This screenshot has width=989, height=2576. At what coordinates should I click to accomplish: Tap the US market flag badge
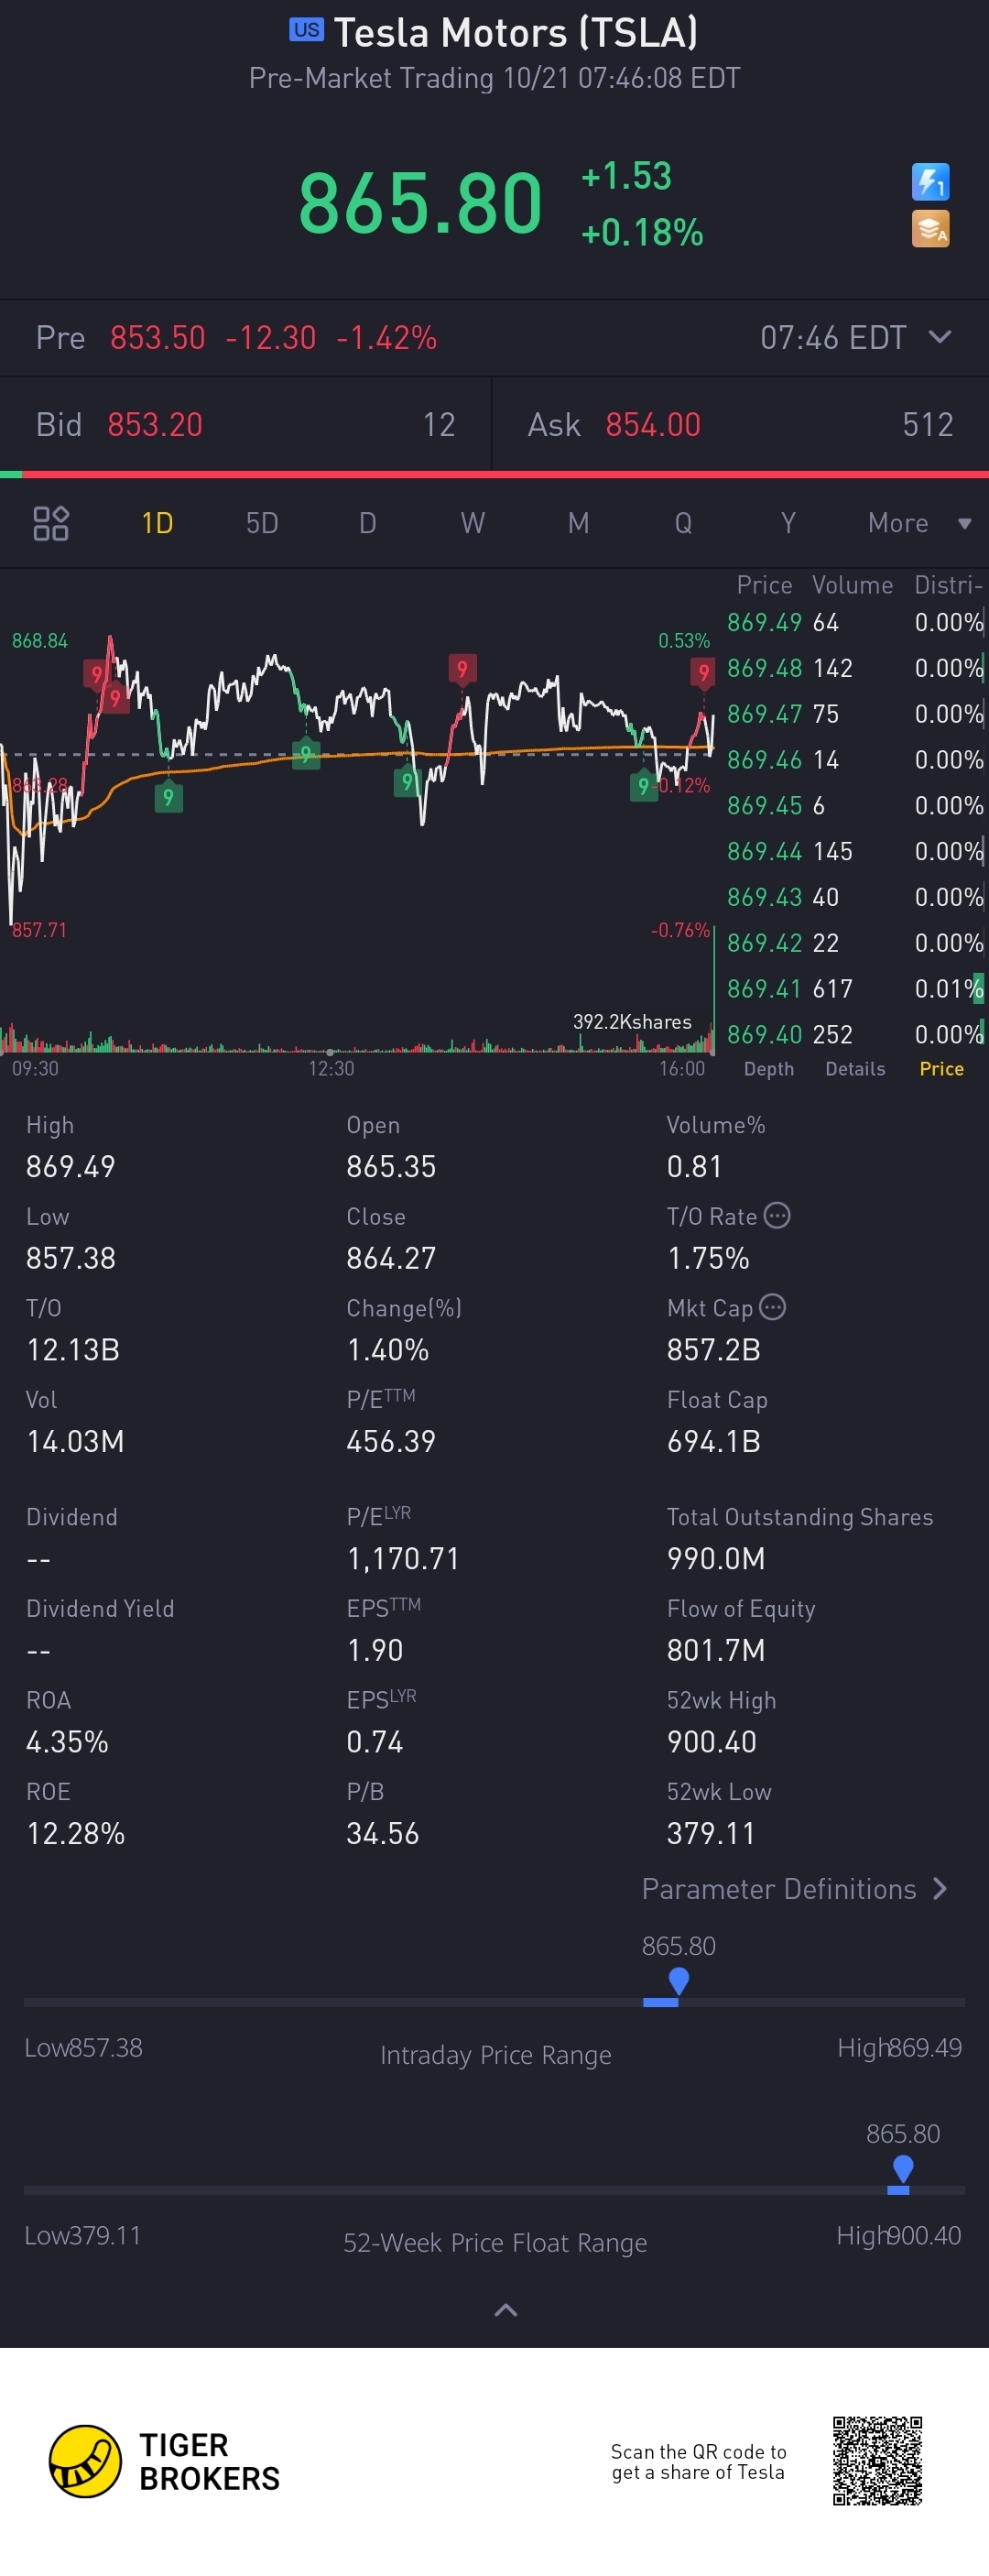tap(307, 30)
